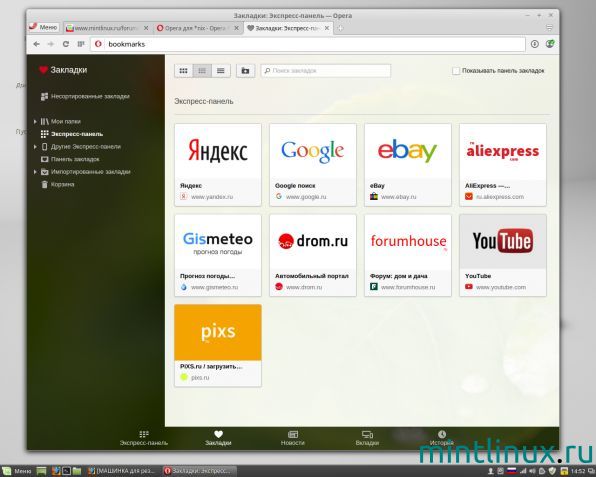Viewport: 596px width, 477px height.
Task: Click the www.gismeteo.ru link text
Action: [214, 287]
